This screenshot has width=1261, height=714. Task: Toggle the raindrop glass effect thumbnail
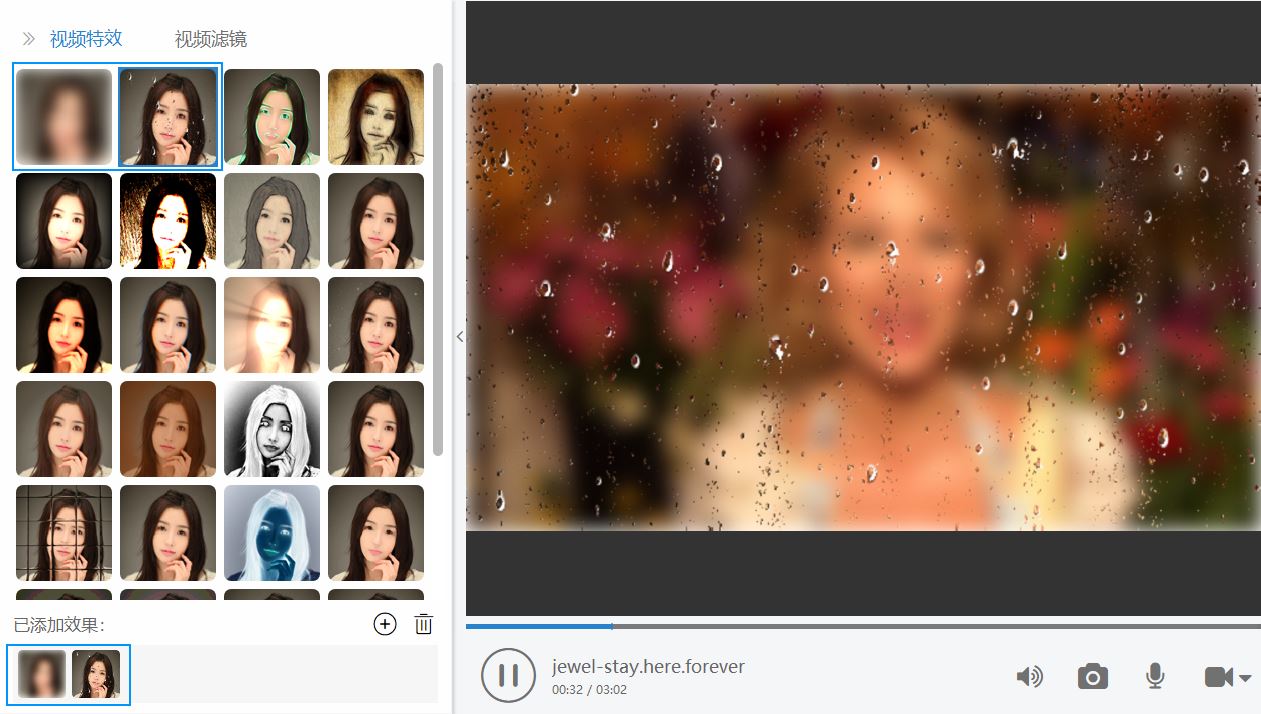[168, 117]
